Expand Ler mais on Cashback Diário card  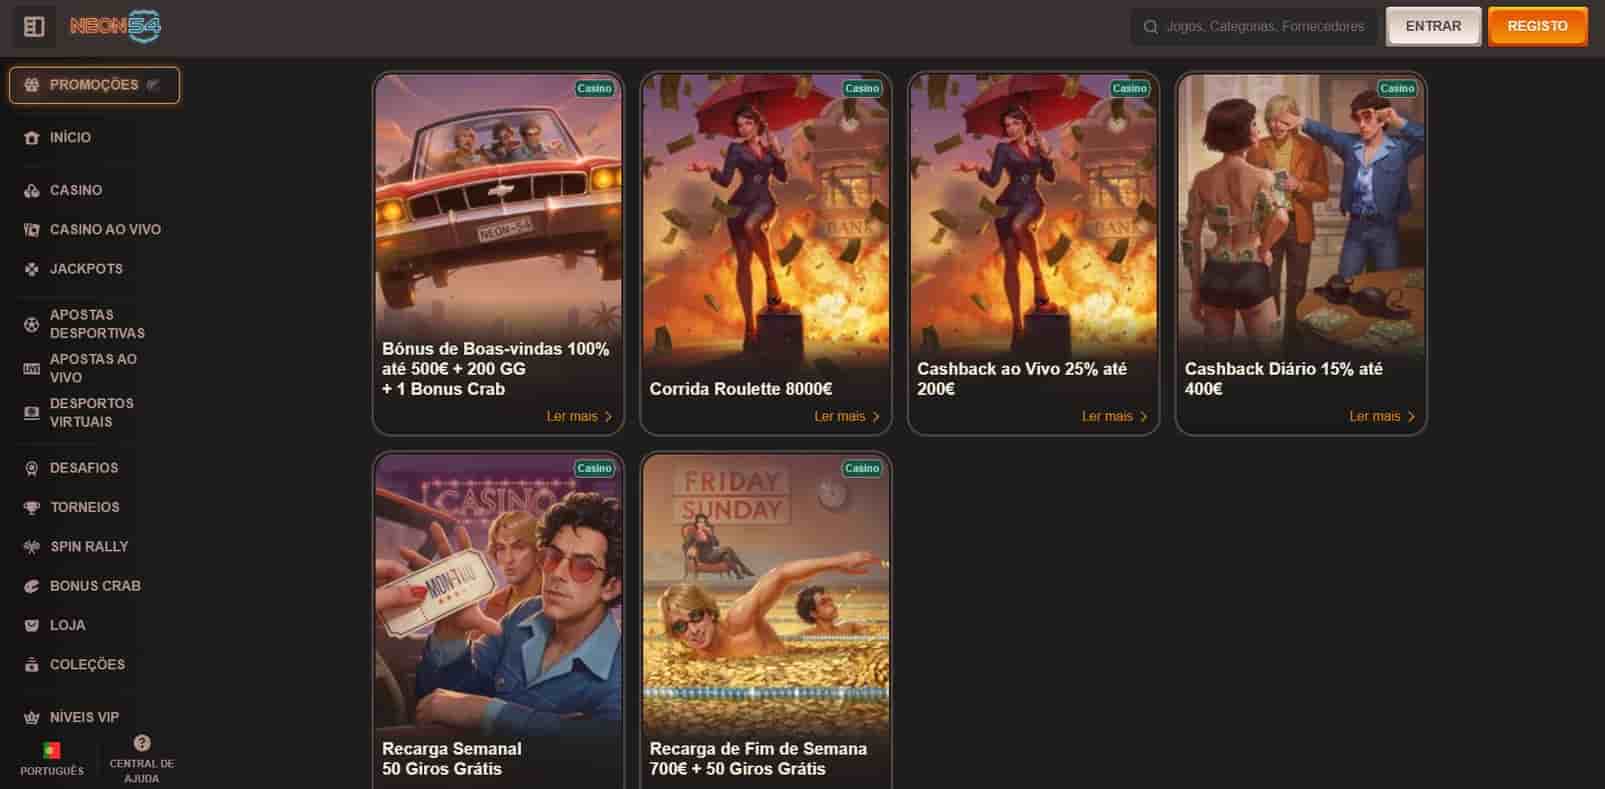tap(1381, 416)
